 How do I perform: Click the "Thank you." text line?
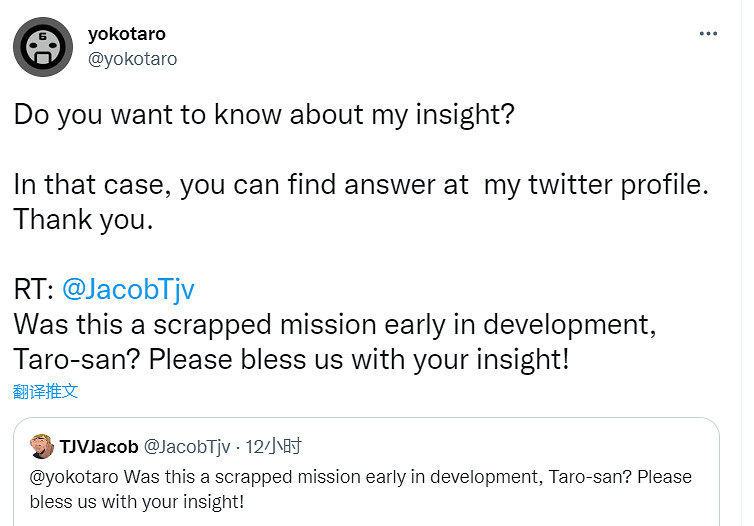(x=84, y=220)
